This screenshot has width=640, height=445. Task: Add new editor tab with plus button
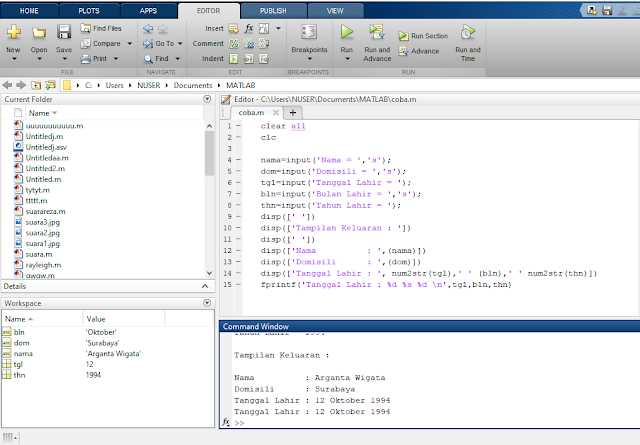293,113
